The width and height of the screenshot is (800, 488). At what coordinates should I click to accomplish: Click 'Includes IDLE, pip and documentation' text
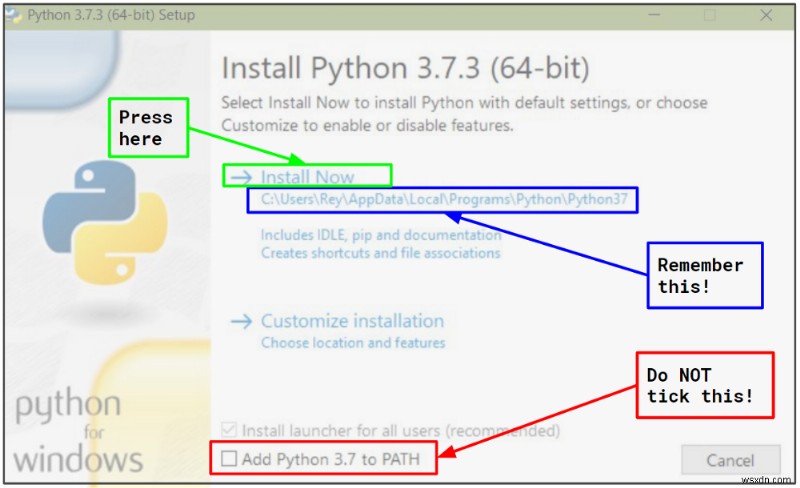[381, 235]
